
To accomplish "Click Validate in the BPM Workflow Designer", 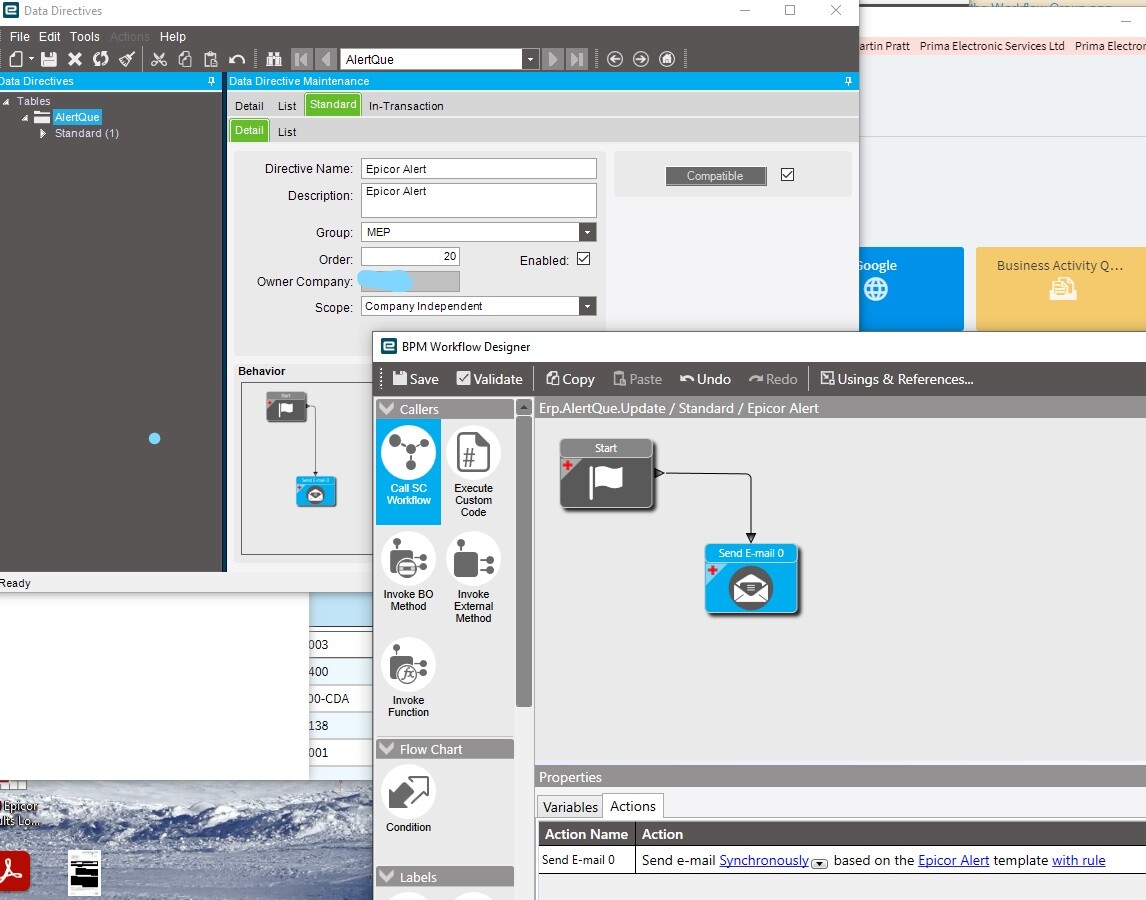I will (x=490, y=379).
